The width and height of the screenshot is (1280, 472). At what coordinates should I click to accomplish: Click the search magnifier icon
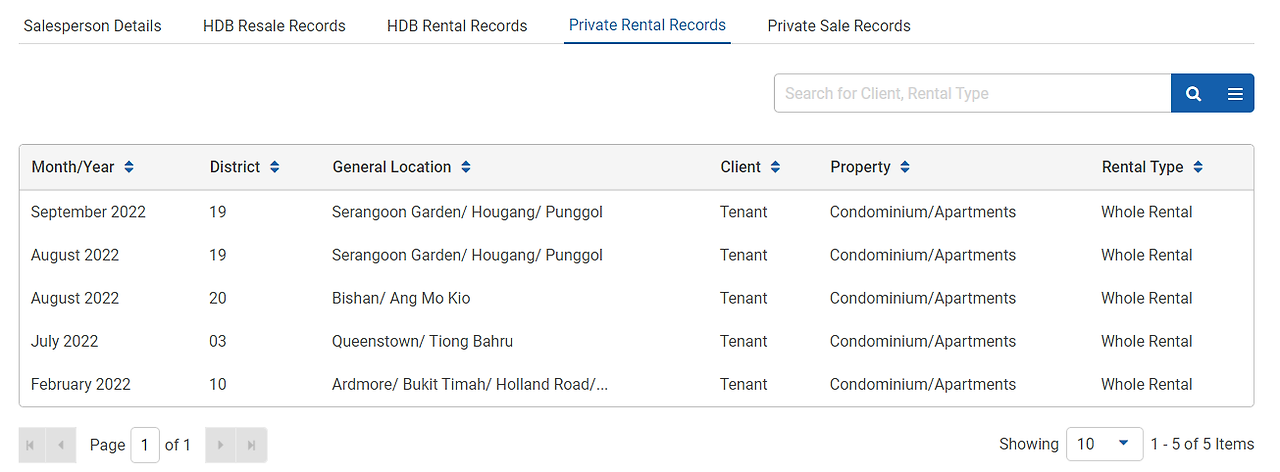(1193, 94)
